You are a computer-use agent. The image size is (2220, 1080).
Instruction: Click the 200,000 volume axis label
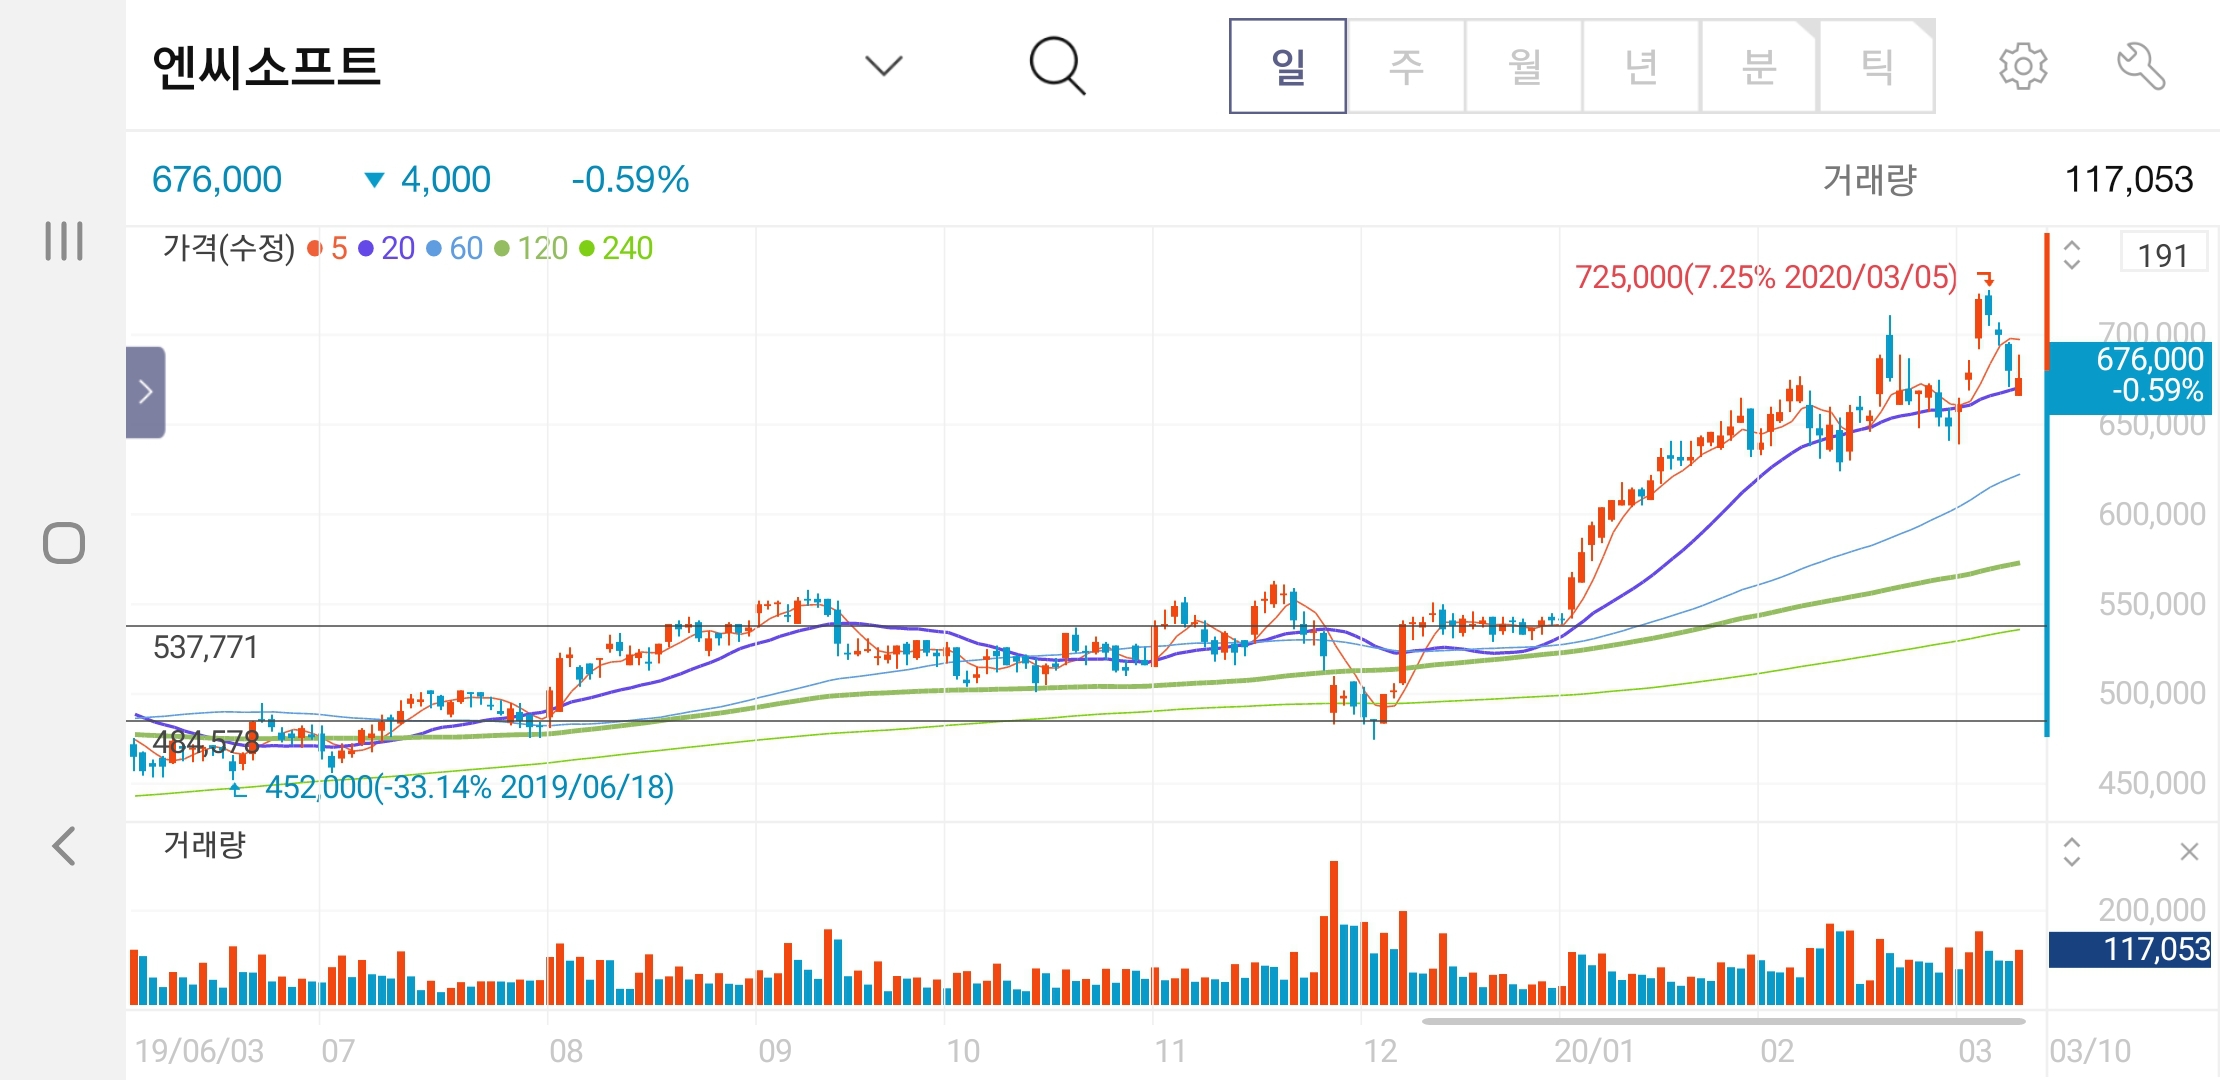pyautogui.click(x=2152, y=910)
